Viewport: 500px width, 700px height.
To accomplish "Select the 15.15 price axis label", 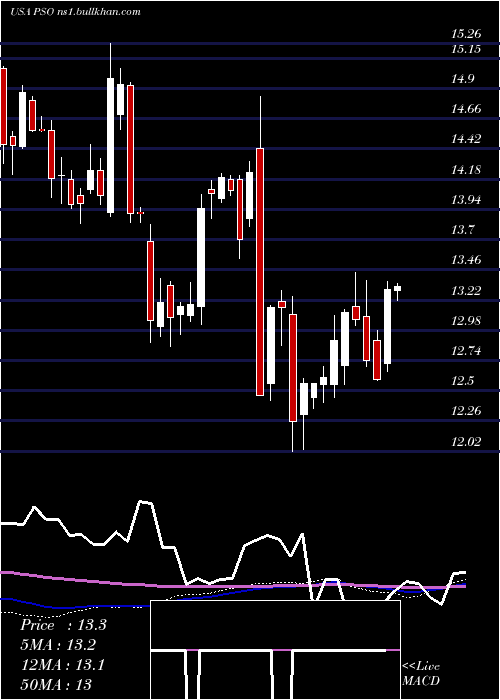I will click(466, 48).
